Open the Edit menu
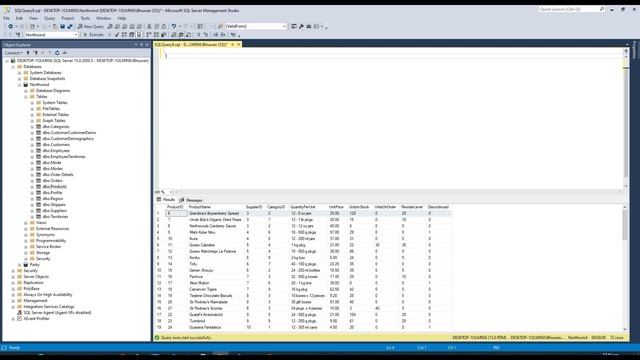The width and height of the screenshot is (640, 360). pyautogui.click(x=19, y=18)
